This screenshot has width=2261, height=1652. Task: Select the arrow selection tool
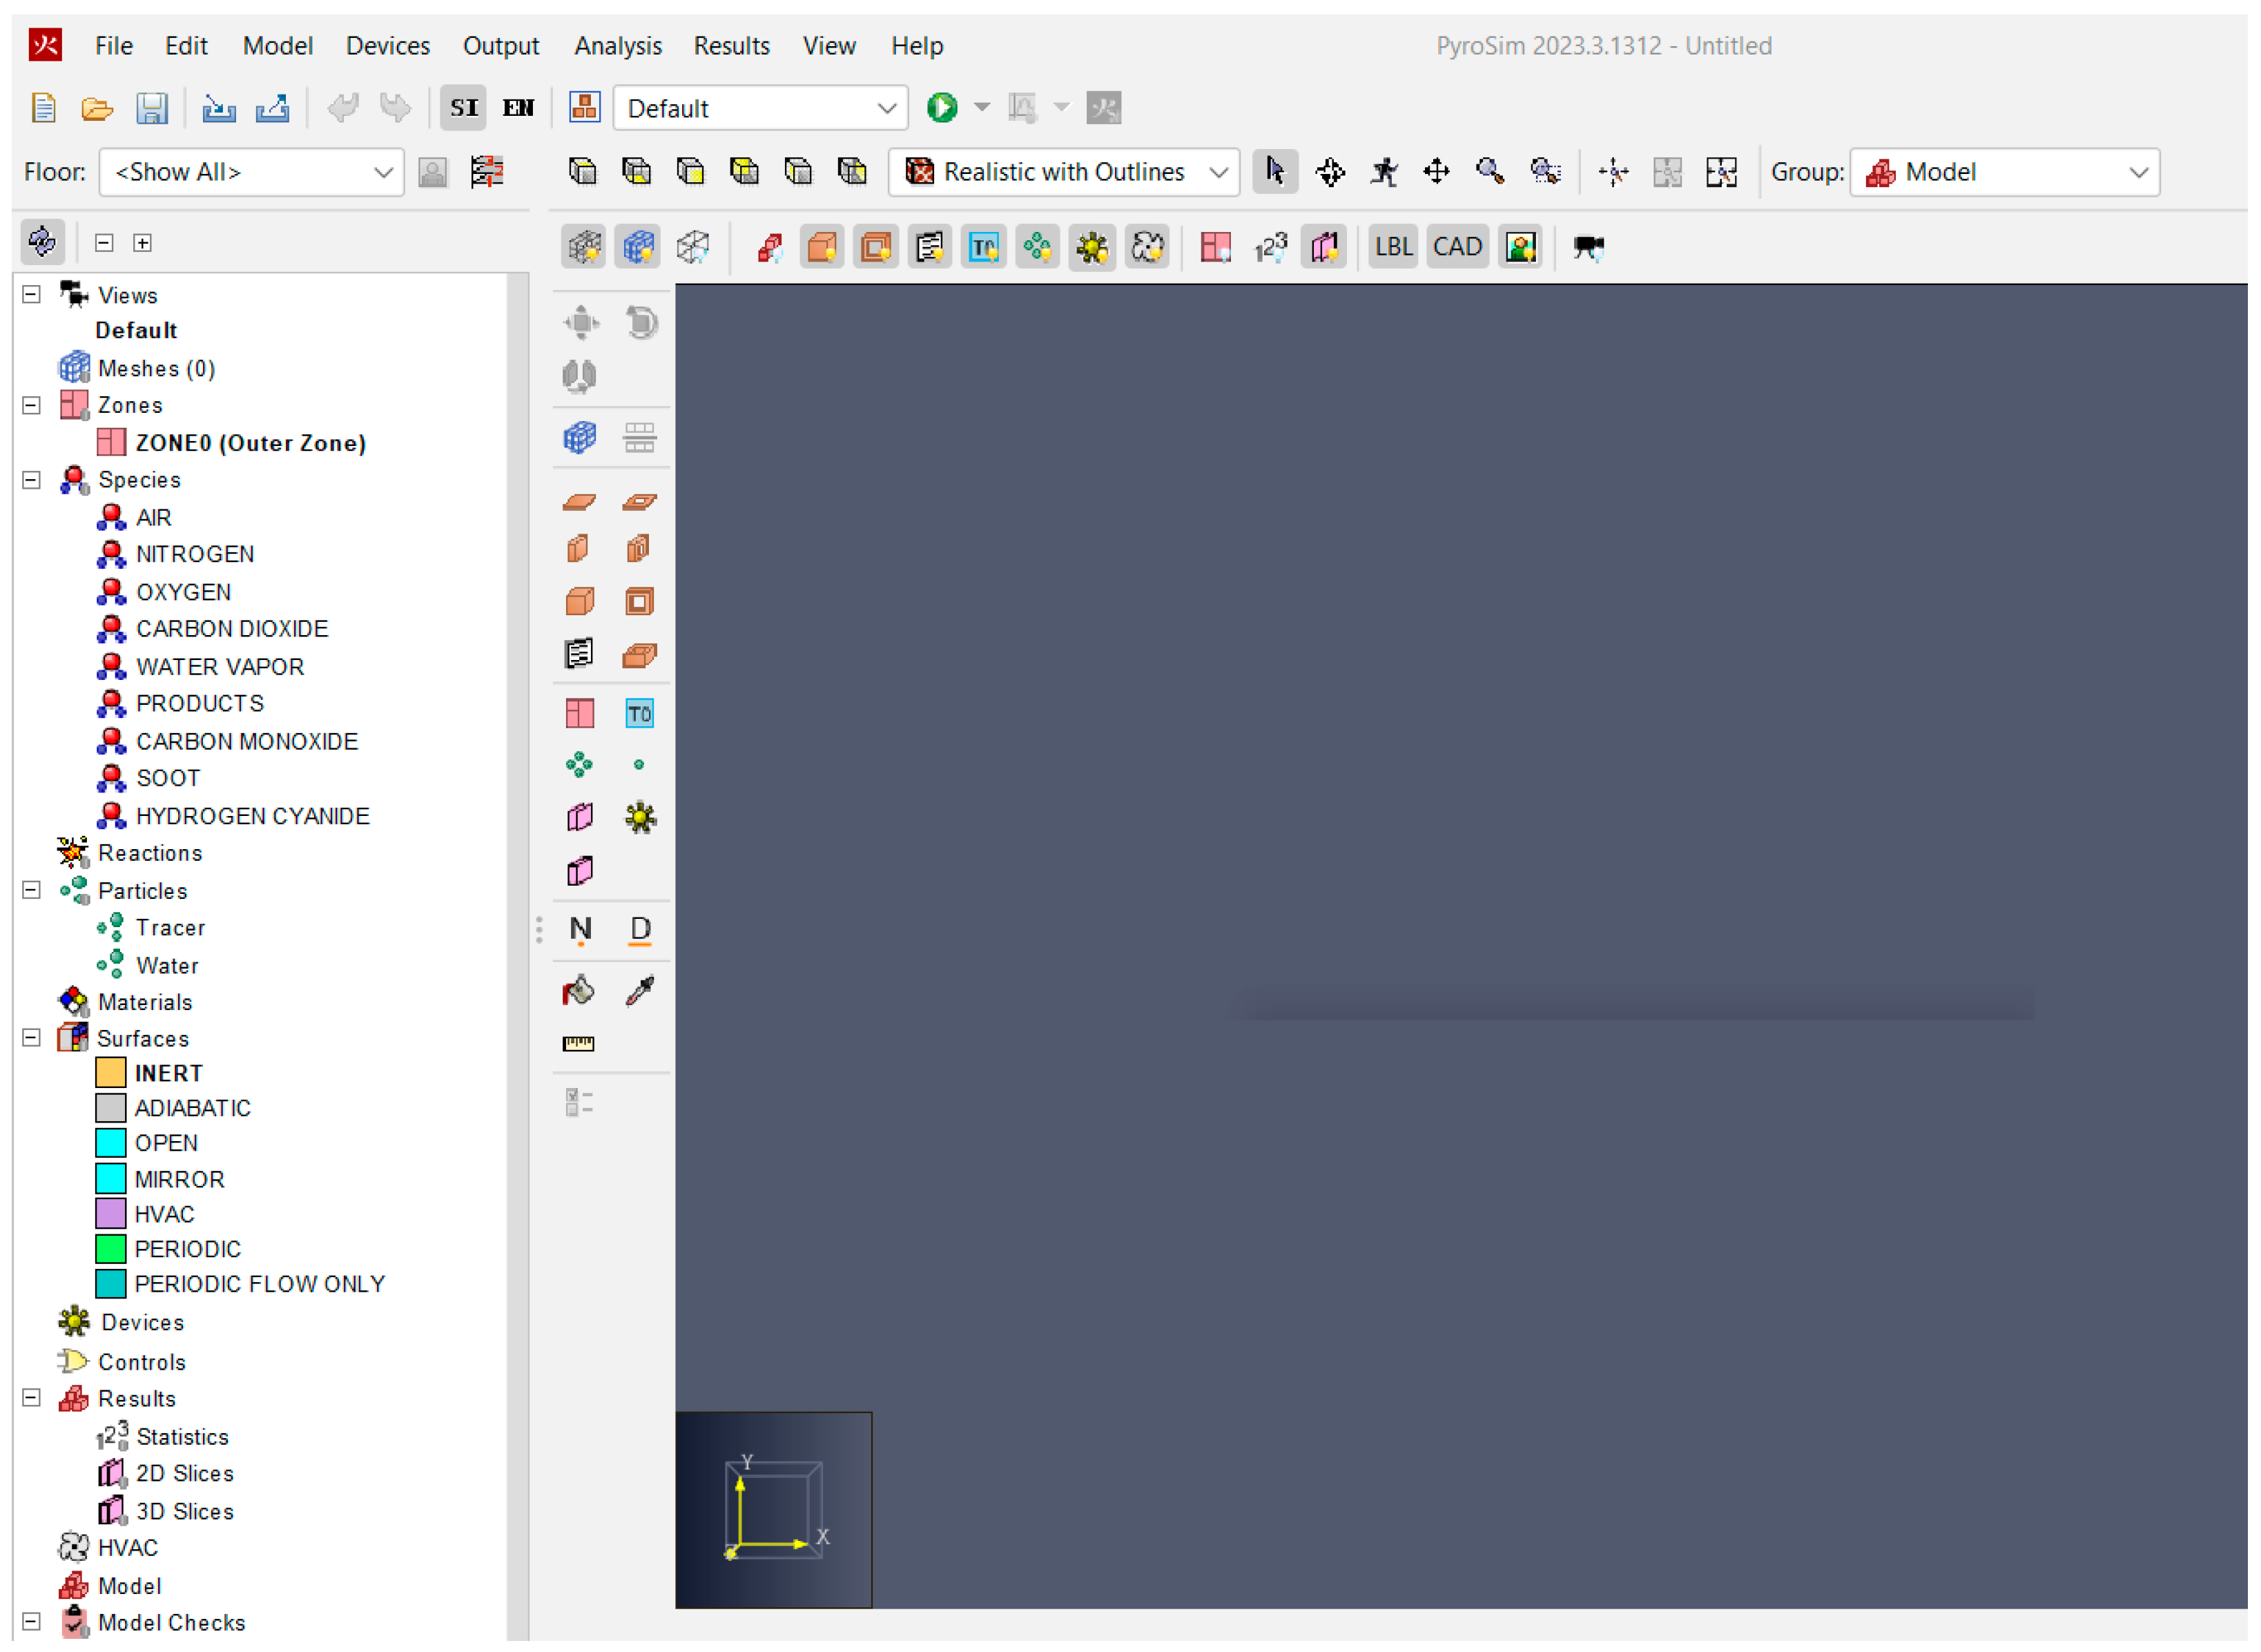1276,172
